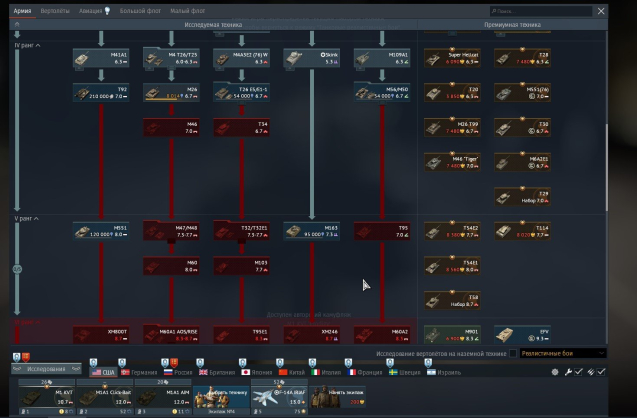Click the M46 "Tiger" premium tank

450,161
